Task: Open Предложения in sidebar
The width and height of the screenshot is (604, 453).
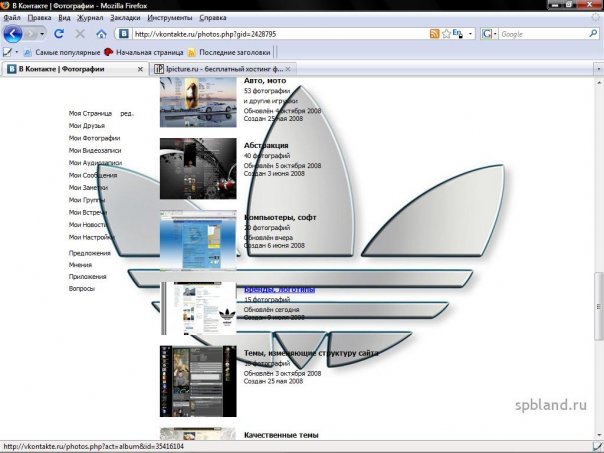Action: coord(89,253)
